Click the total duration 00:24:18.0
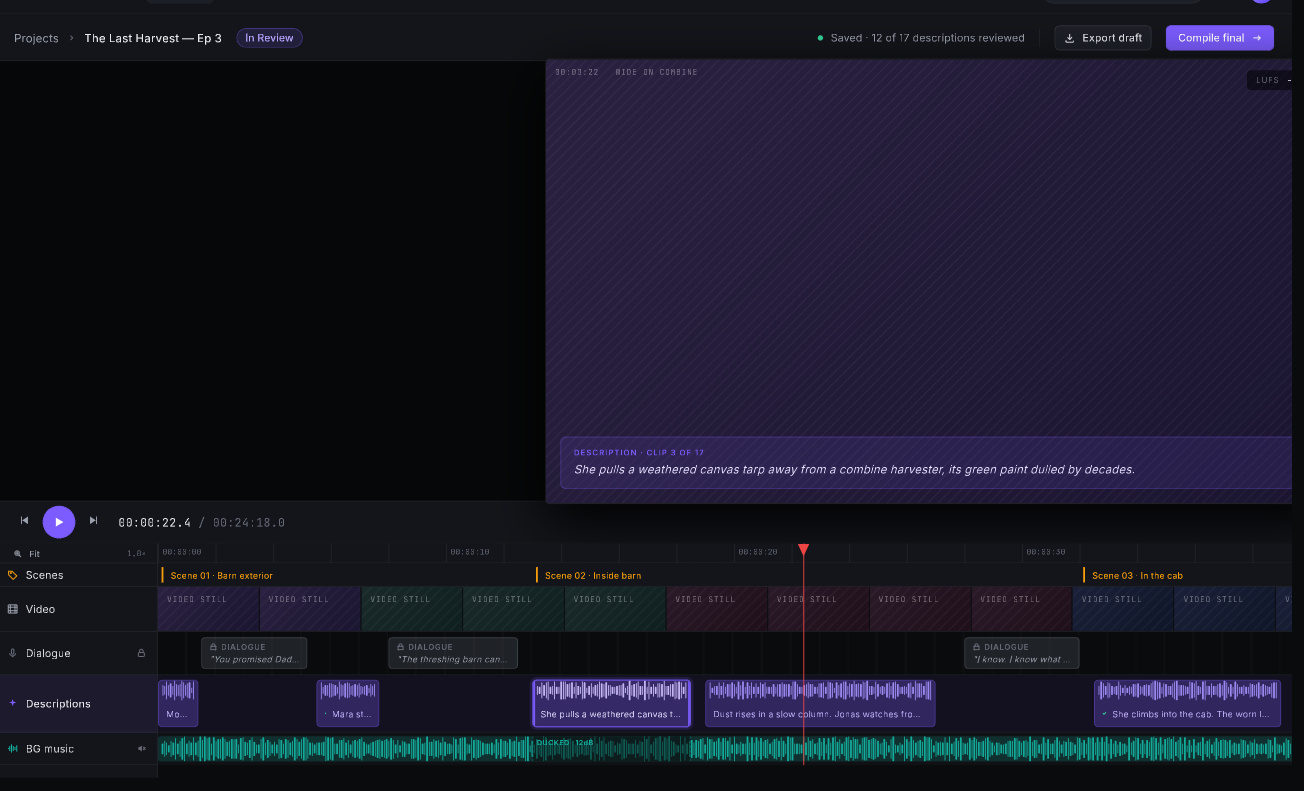 coord(249,522)
